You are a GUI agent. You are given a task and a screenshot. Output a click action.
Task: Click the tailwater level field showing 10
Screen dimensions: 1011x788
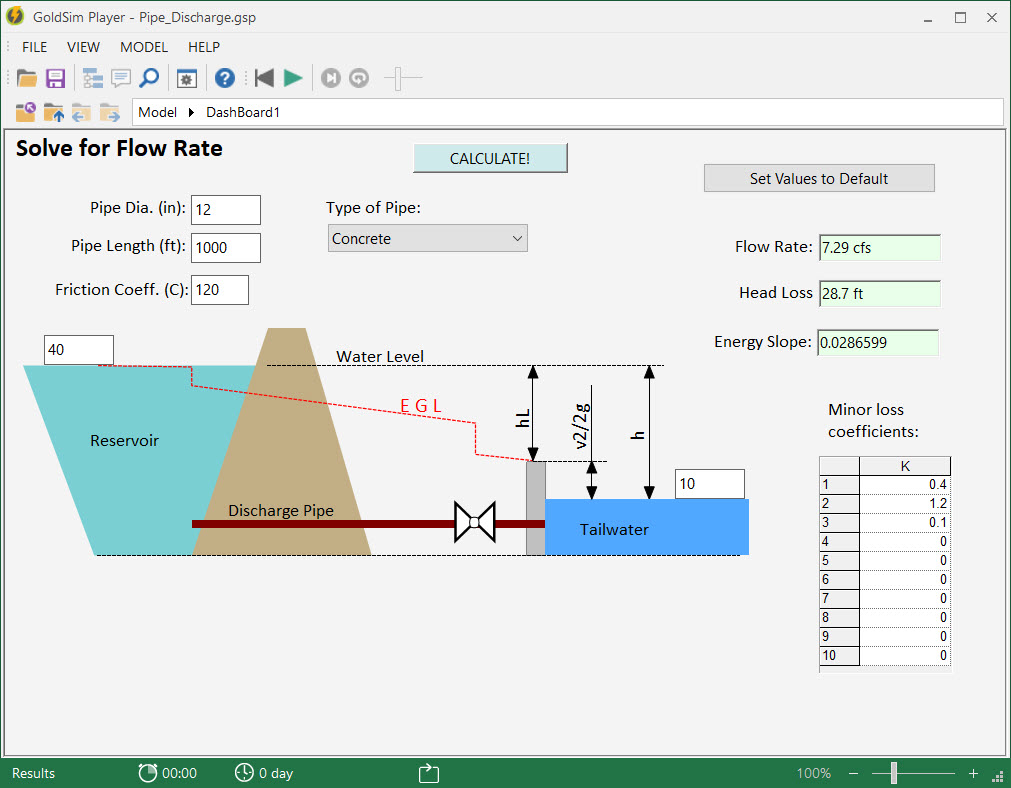(x=710, y=484)
